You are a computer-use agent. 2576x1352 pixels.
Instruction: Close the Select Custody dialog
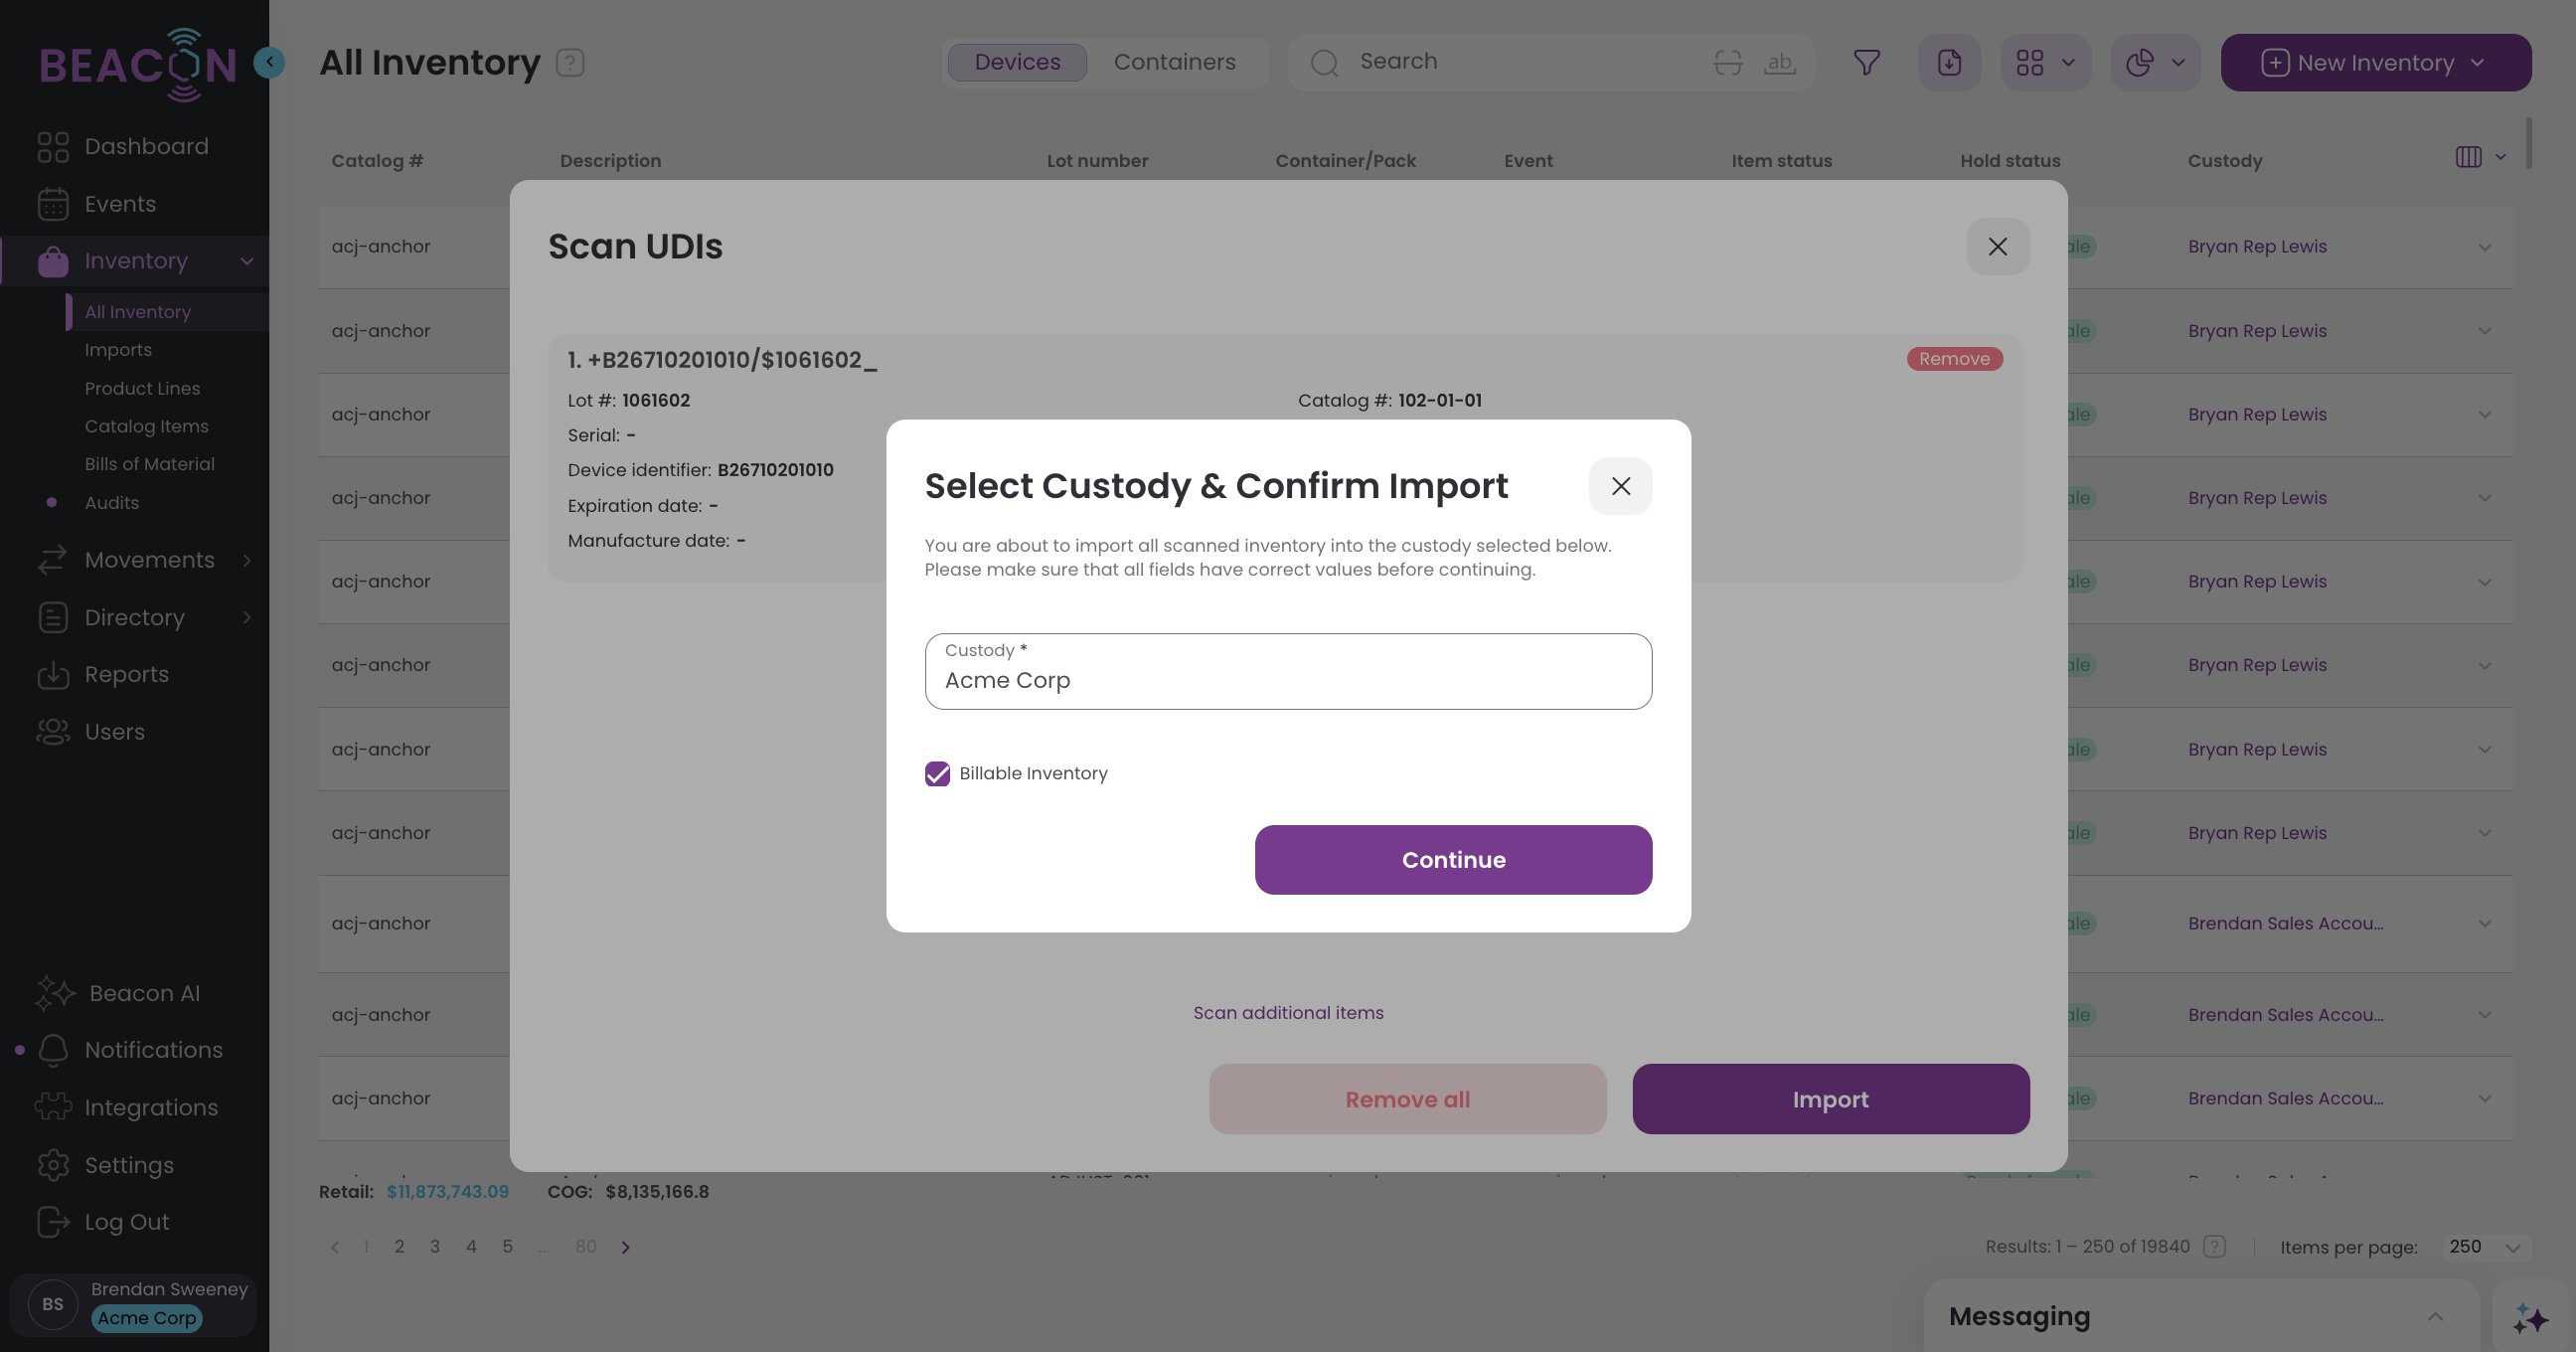(1620, 486)
